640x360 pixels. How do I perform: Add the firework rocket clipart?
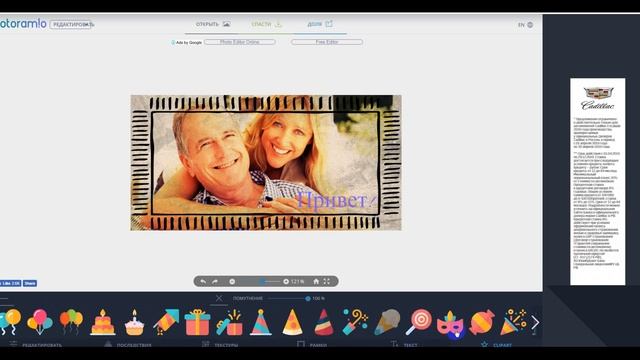pyautogui.click(x=166, y=322)
